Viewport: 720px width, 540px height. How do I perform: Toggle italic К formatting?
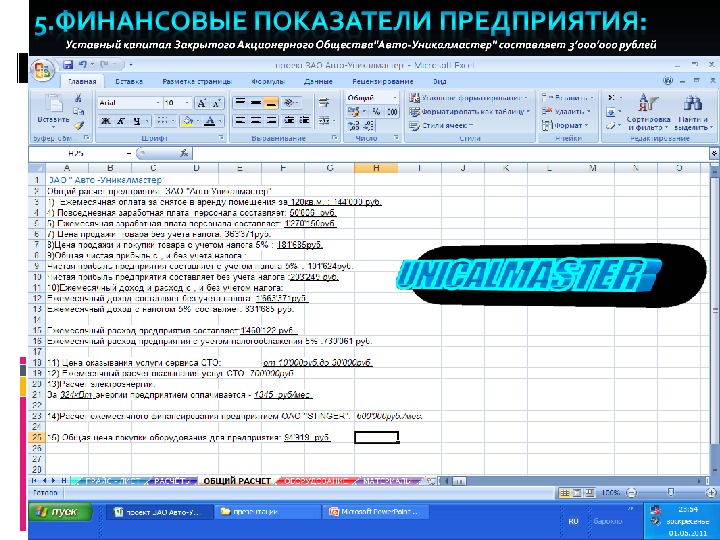point(120,121)
